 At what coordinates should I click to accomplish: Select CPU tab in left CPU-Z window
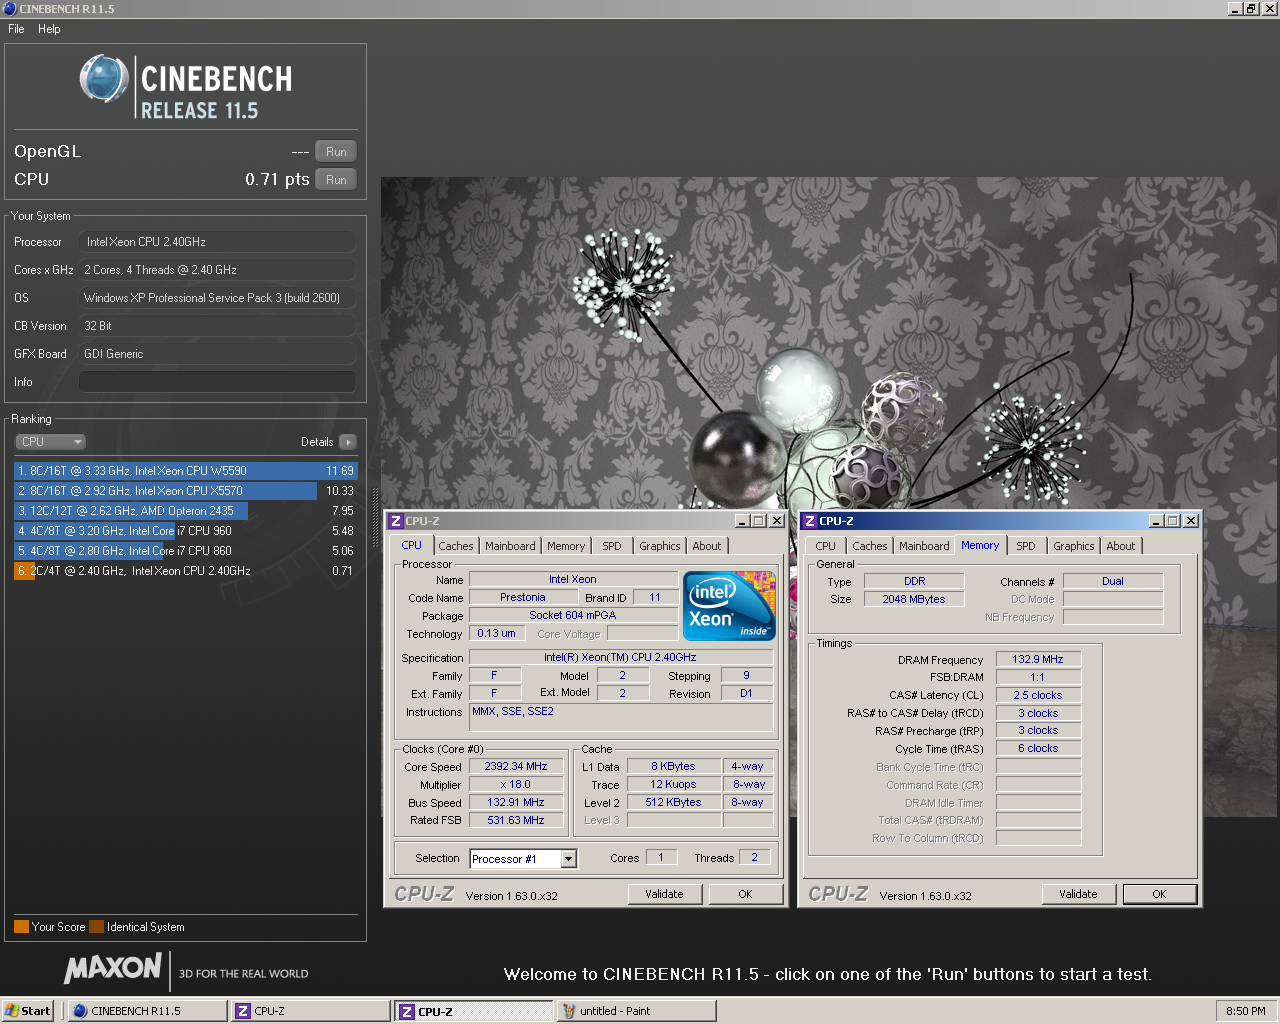click(411, 545)
